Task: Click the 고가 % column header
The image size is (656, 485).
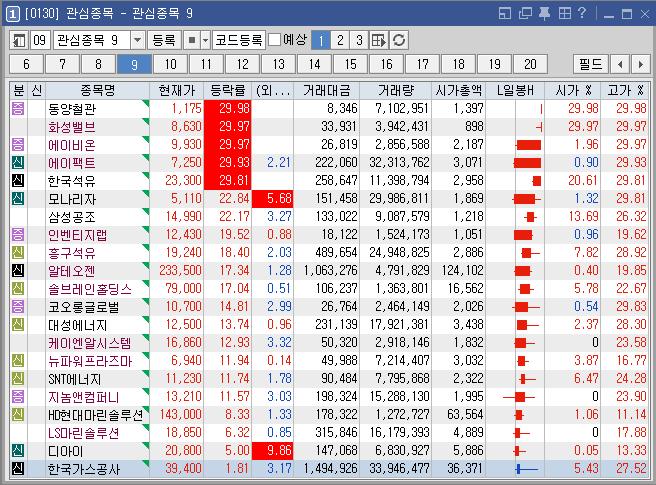Action: [x=625, y=90]
